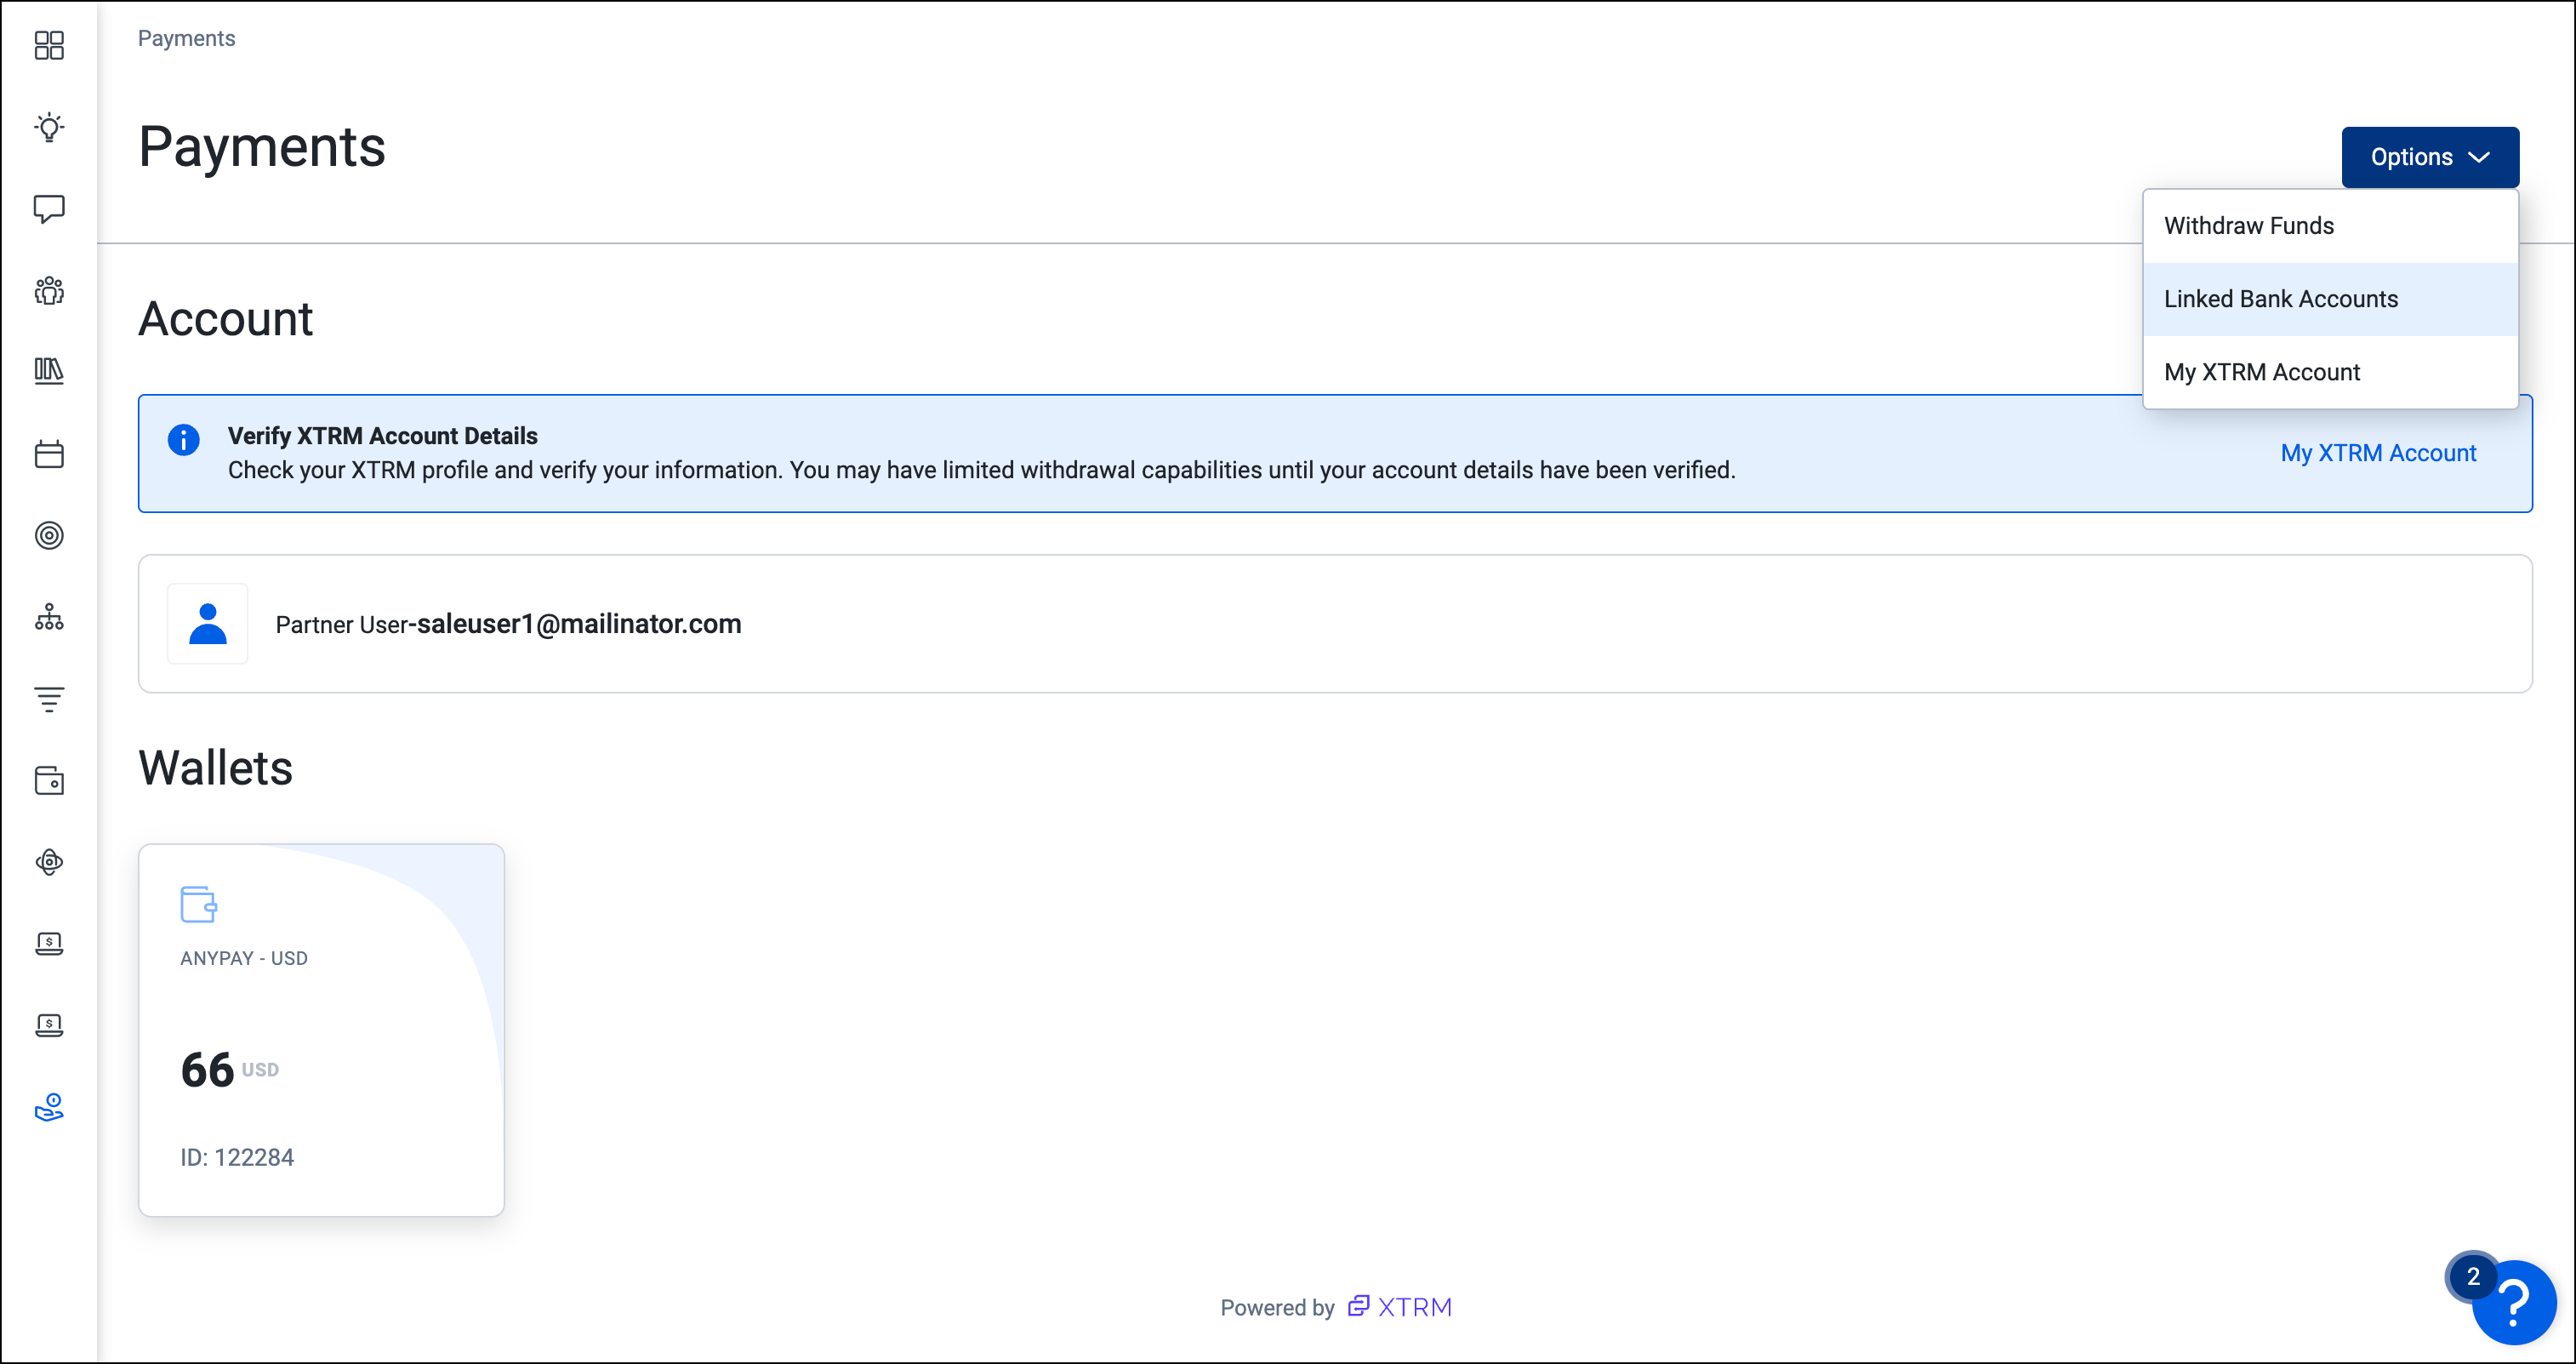The height and width of the screenshot is (1364, 2576).
Task: Select Linked Bank Accounts menu entry
Action: click(x=2330, y=299)
